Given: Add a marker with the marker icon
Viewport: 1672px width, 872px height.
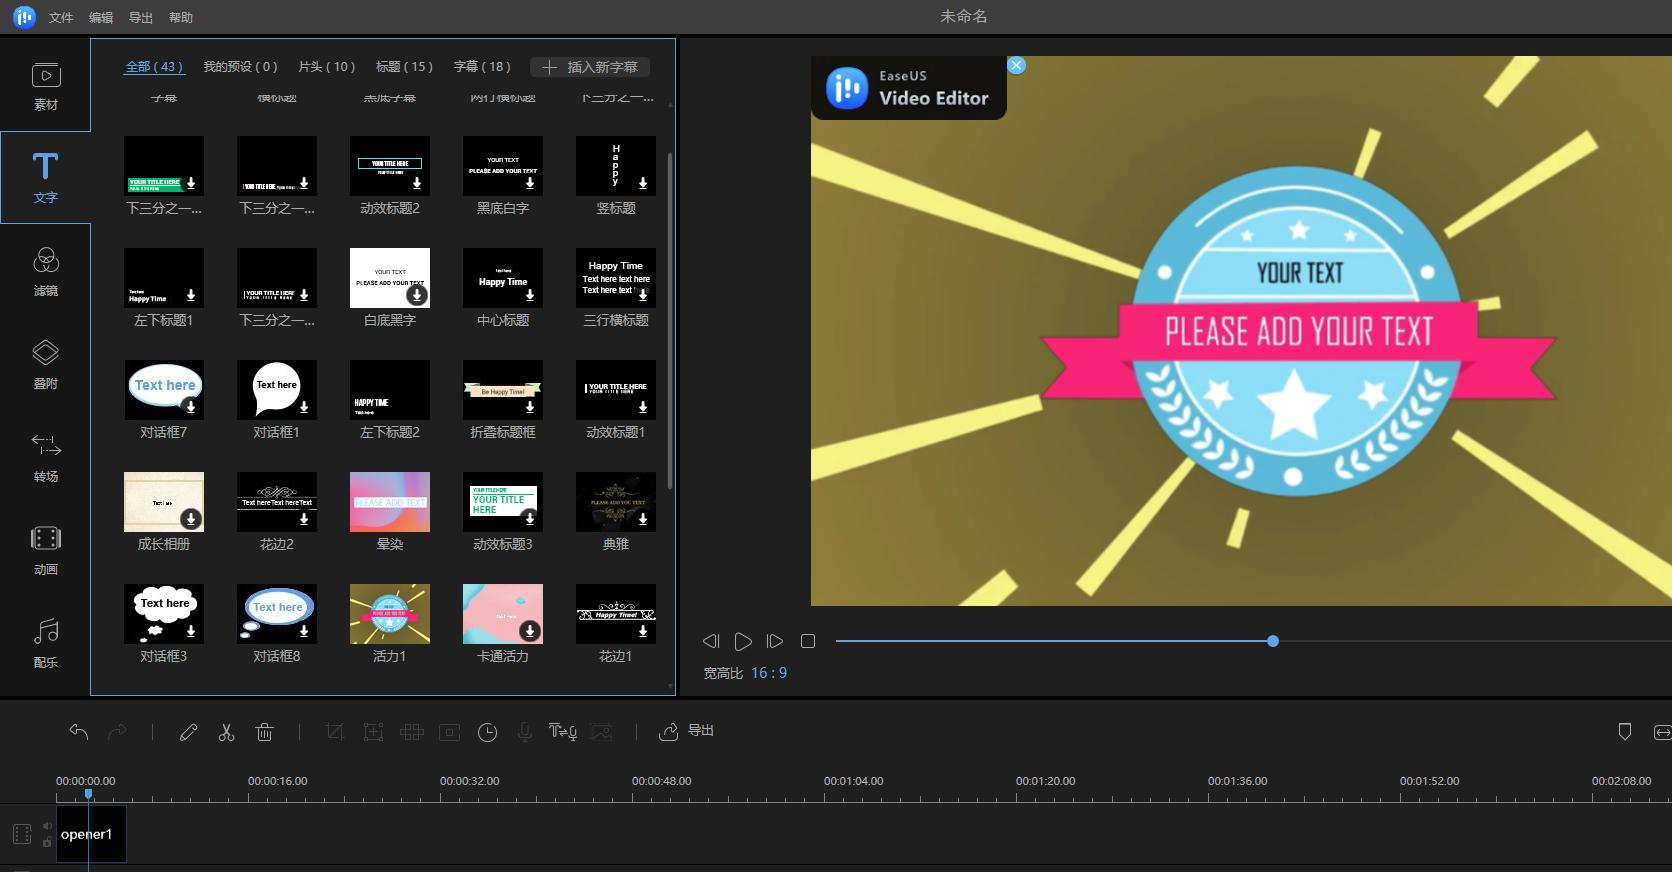Looking at the screenshot, I should point(1625,732).
